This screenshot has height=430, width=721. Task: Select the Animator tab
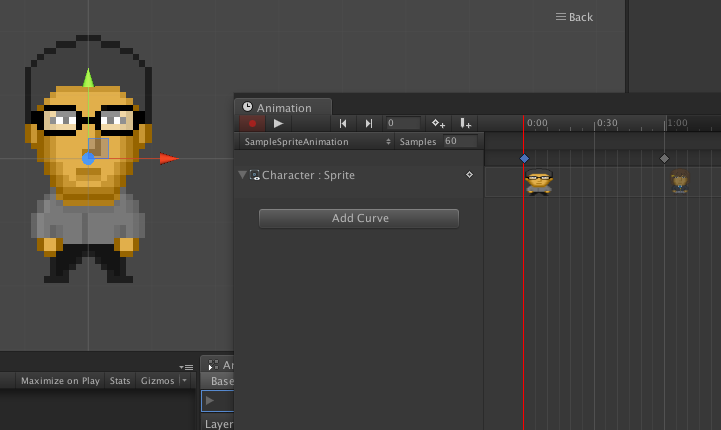click(218, 365)
